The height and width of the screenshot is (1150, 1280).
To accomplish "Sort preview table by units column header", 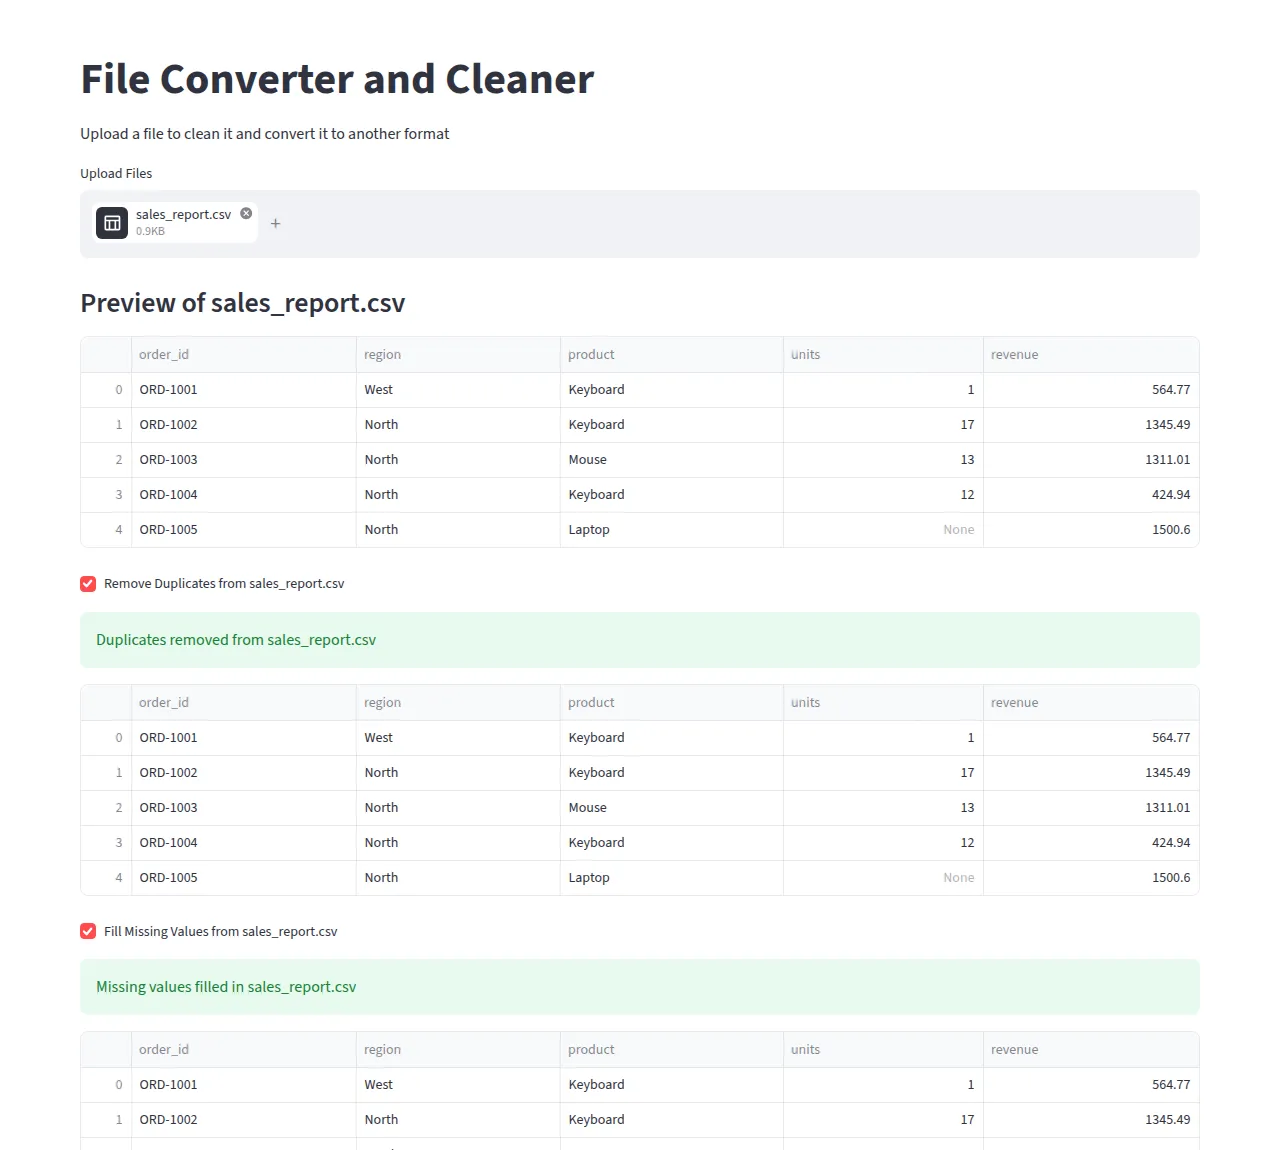I will coord(883,355).
